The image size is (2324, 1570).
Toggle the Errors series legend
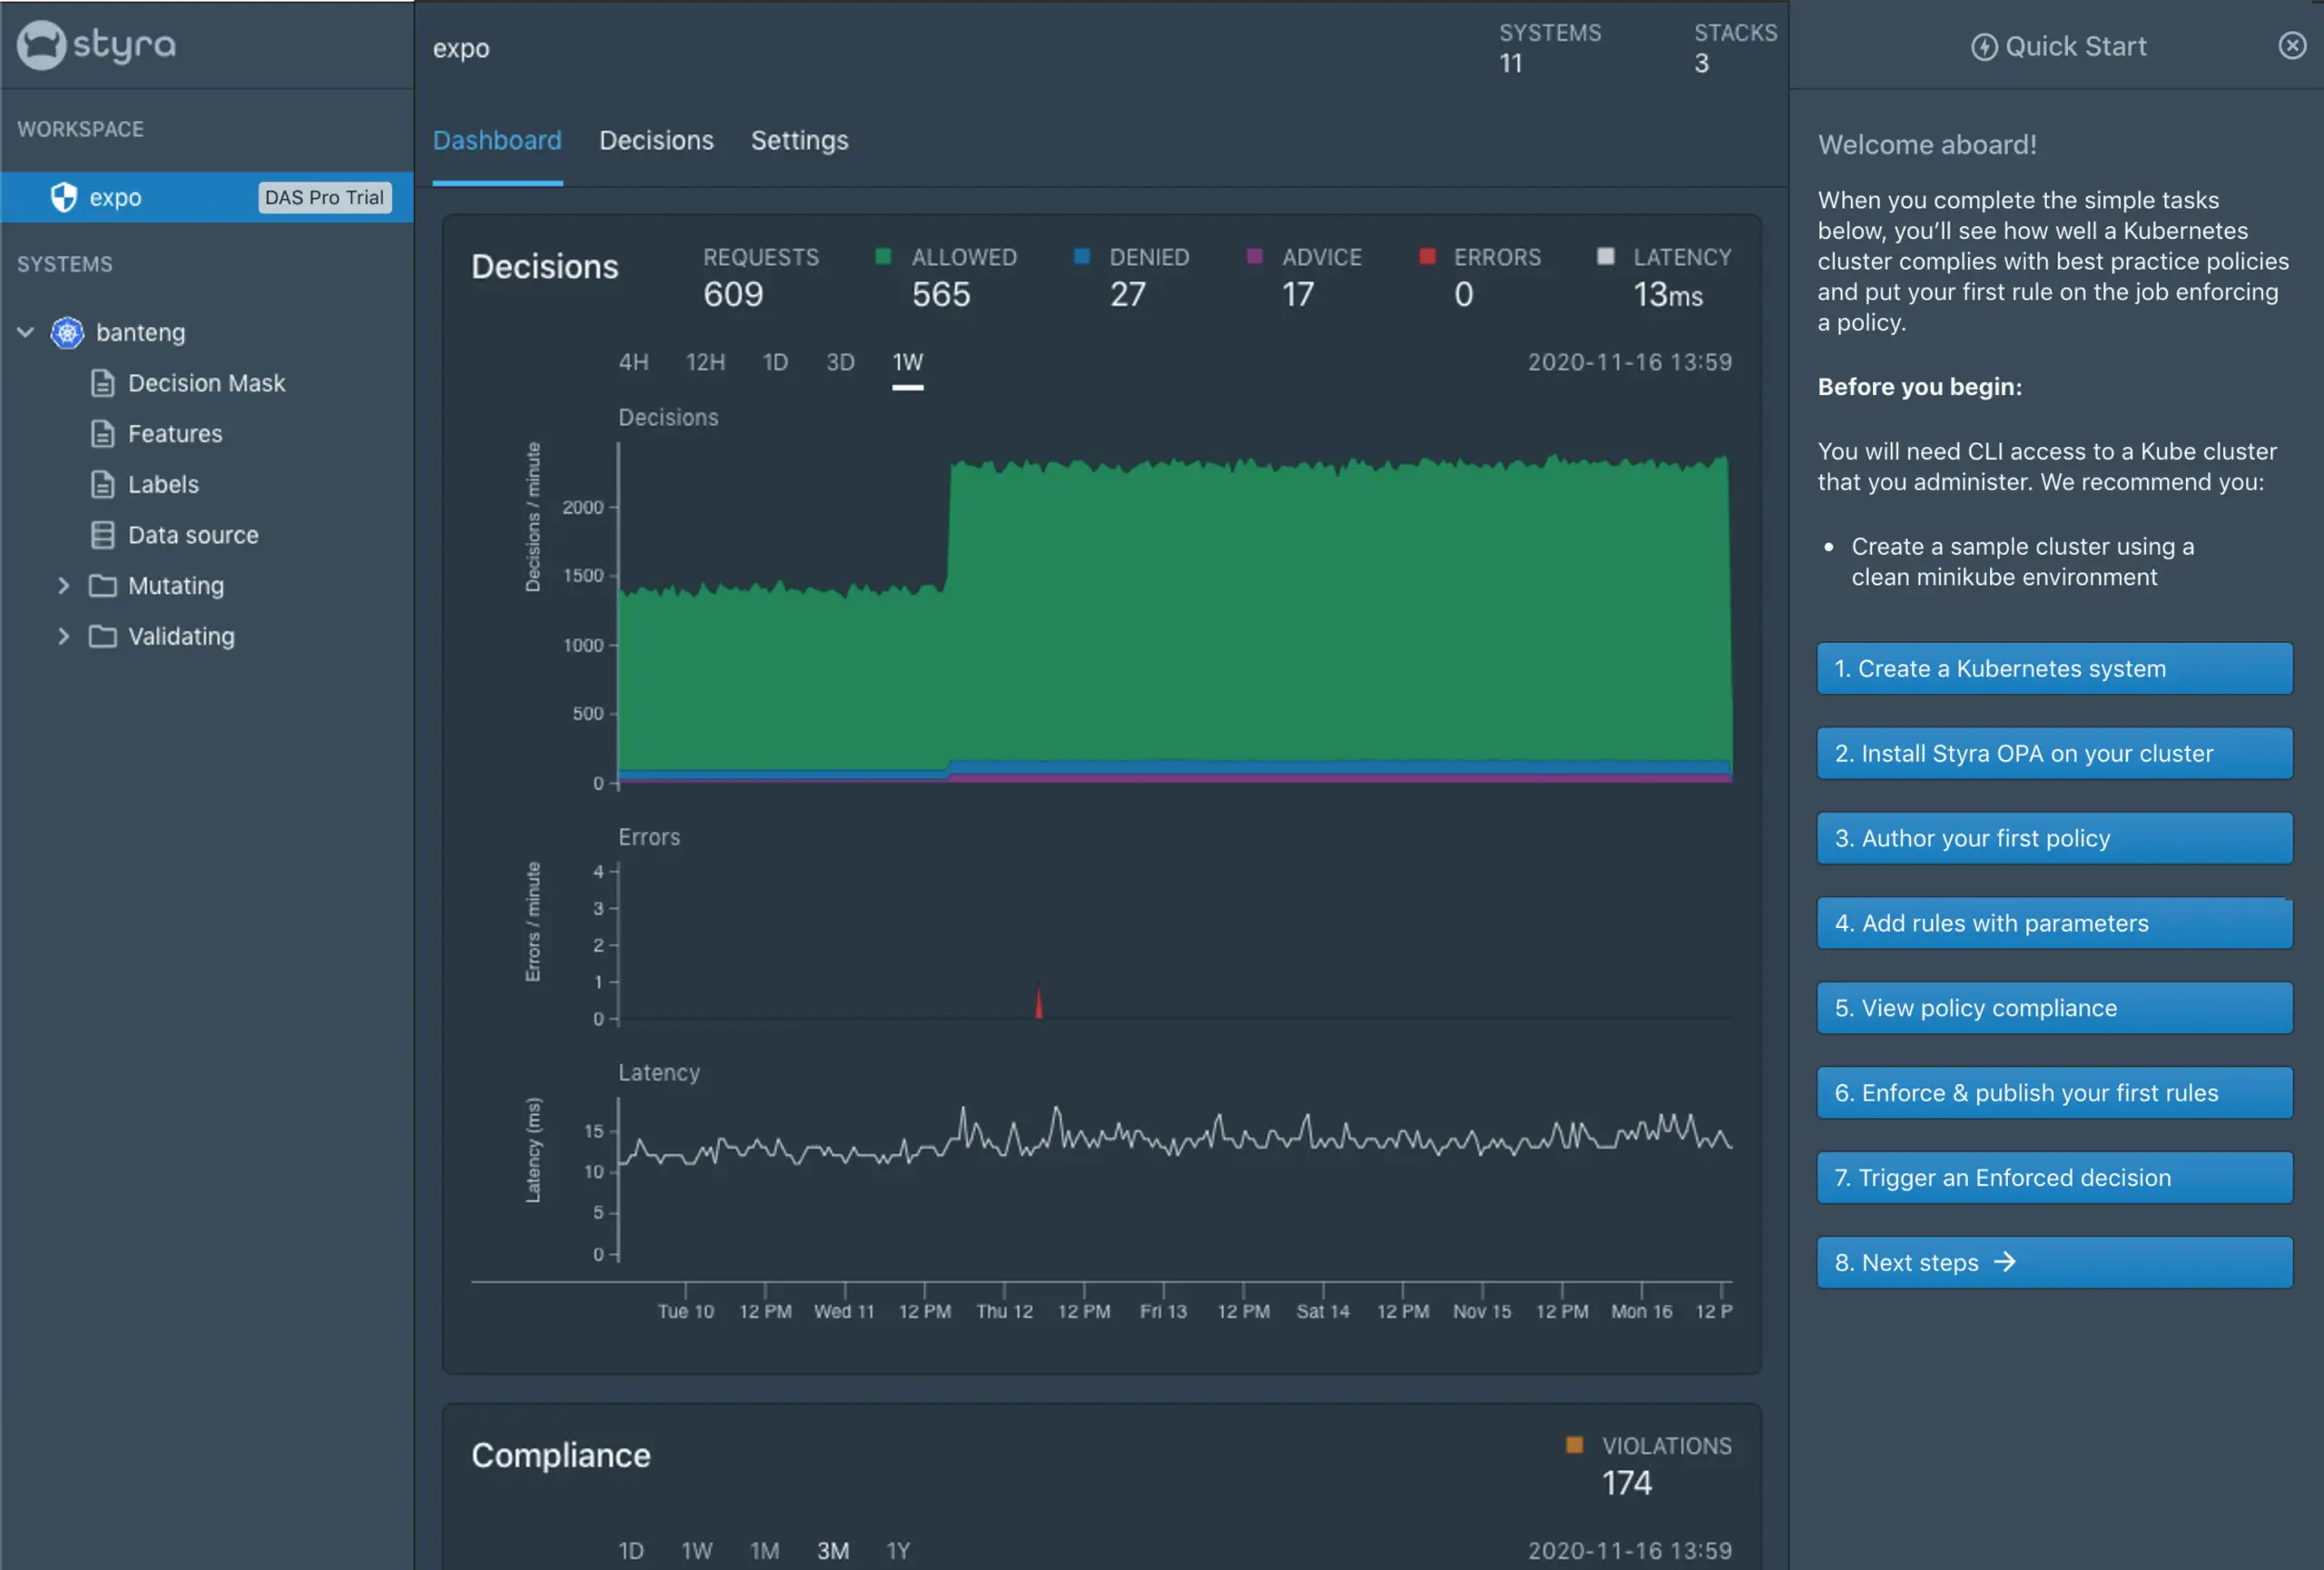(1427, 257)
